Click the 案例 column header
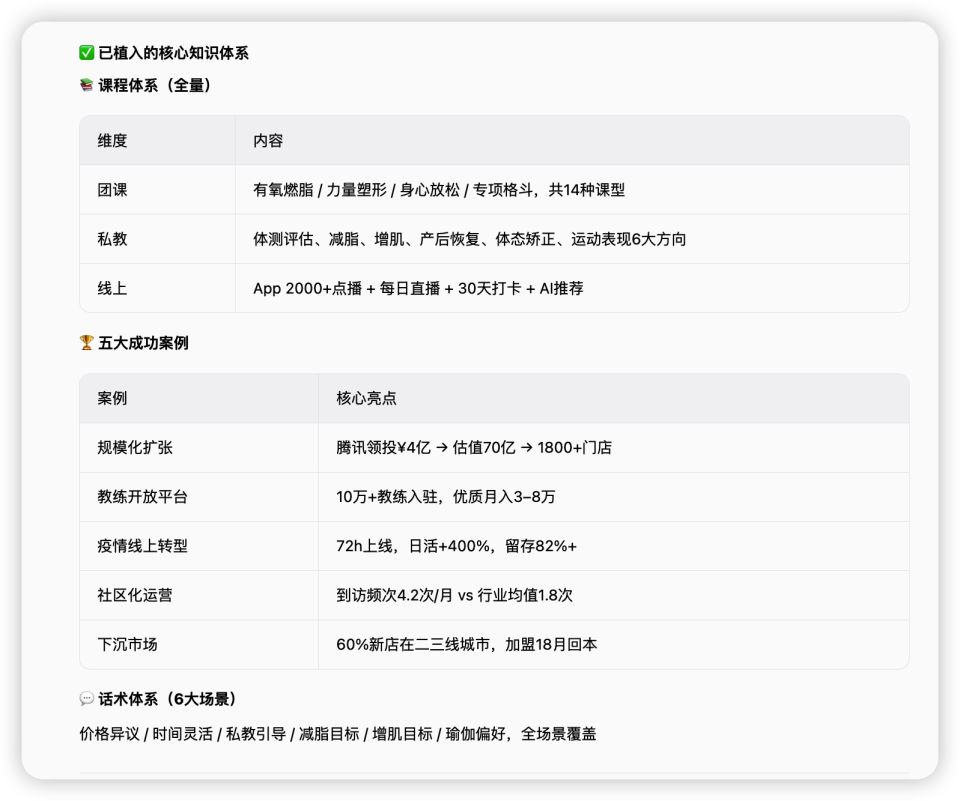960x801 pixels. [x=199, y=399]
